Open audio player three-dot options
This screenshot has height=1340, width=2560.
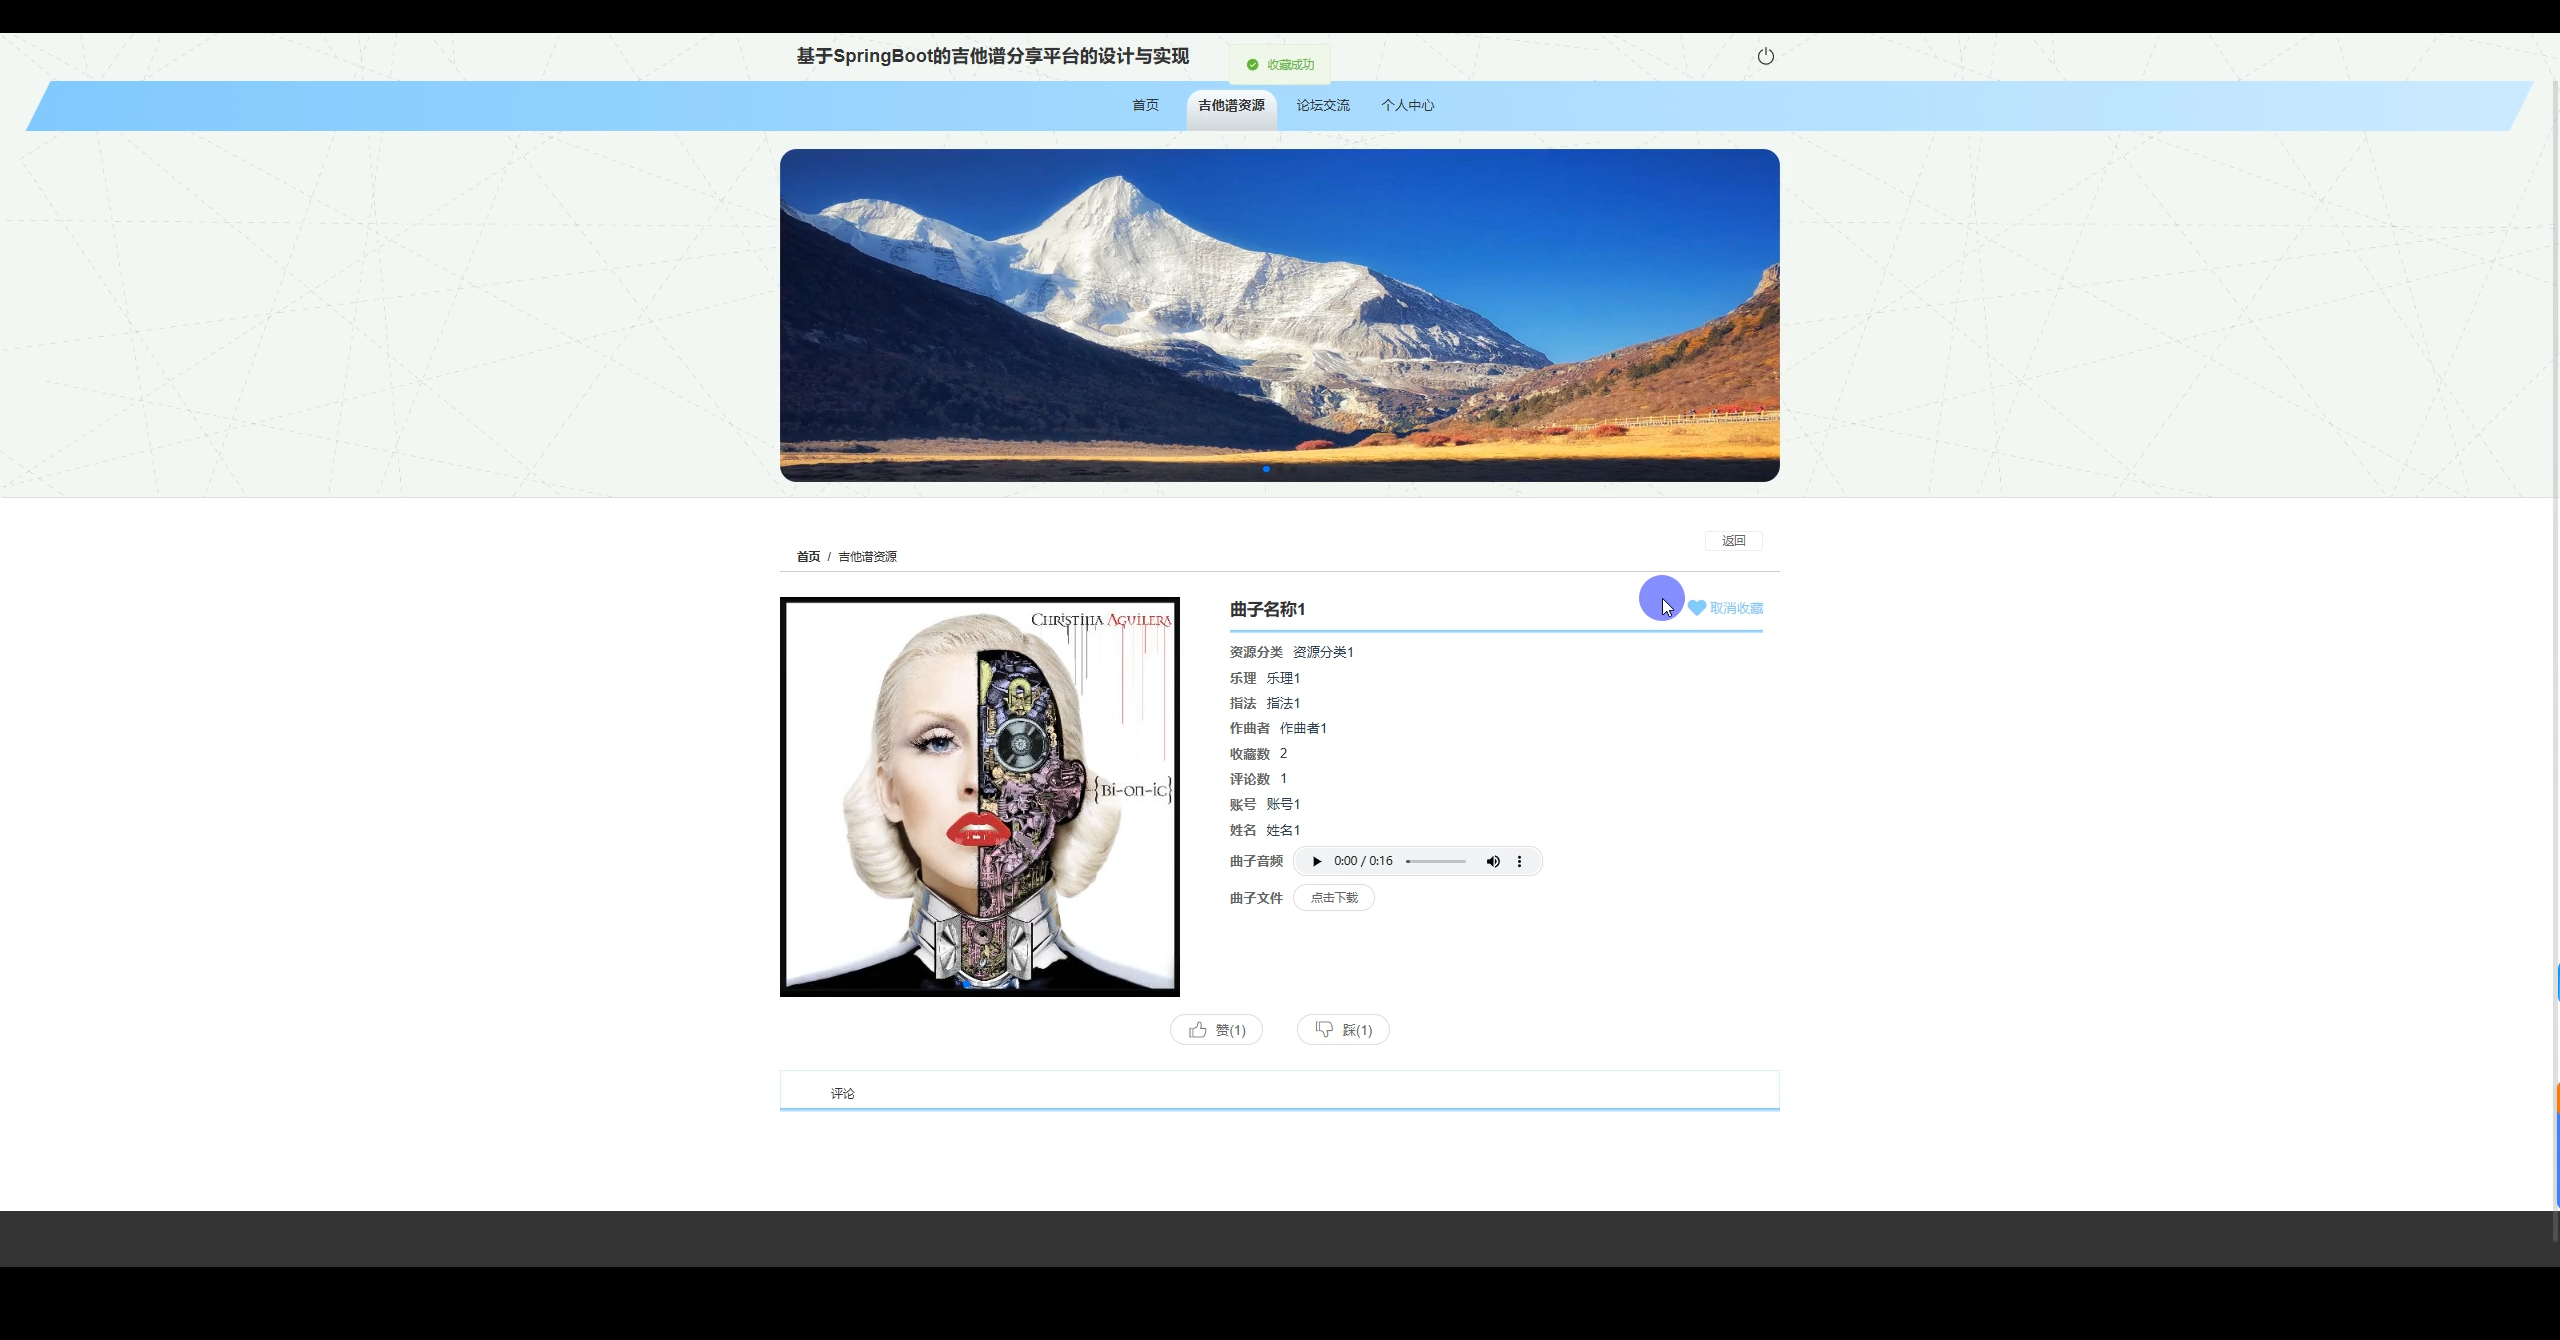(1519, 861)
